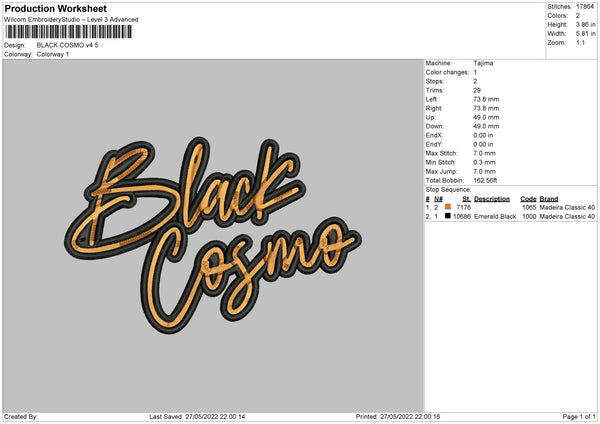Image resolution: width=600 pixels, height=424 pixels.
Task: Click 'Wilcom EmbroideryStudio – Level 3 Advanced' text
Action: (x=71, y=20)
